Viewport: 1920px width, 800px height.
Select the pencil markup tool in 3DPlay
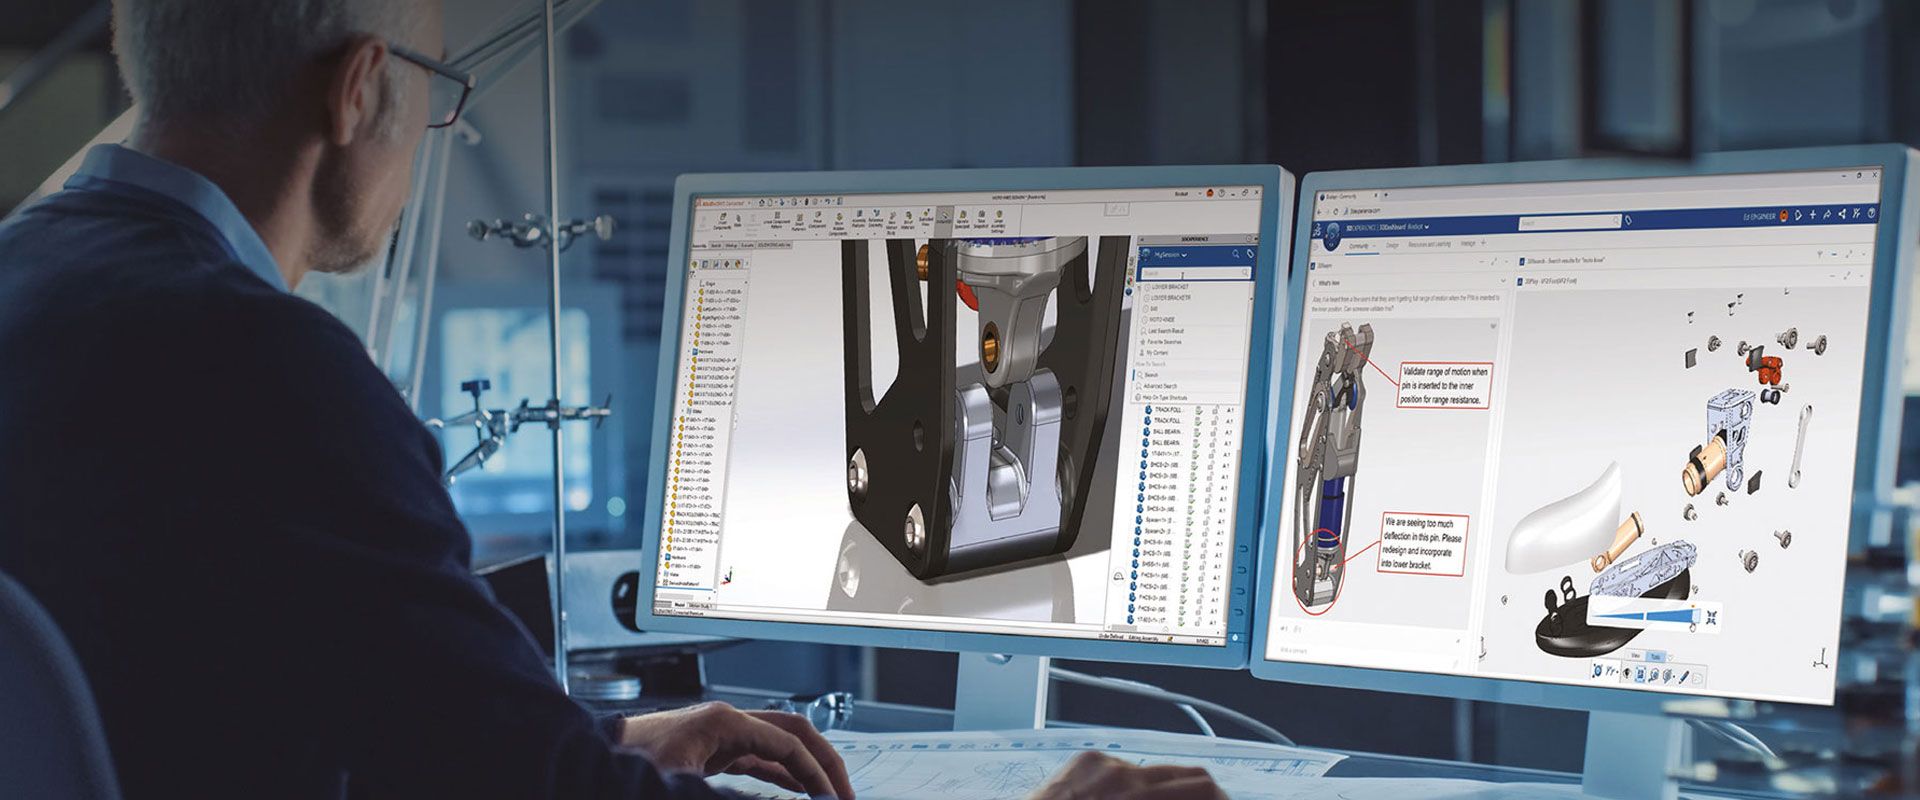pyautogui.click(x=1684, y=677)
